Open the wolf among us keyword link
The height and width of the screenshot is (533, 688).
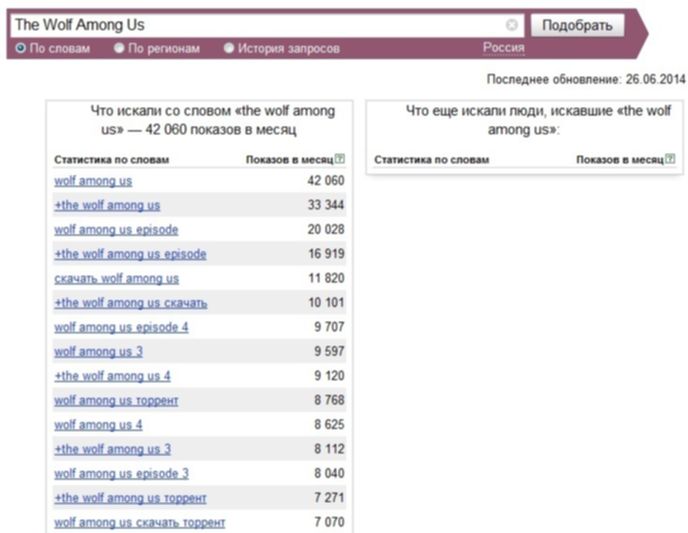(x=93, y=181)
